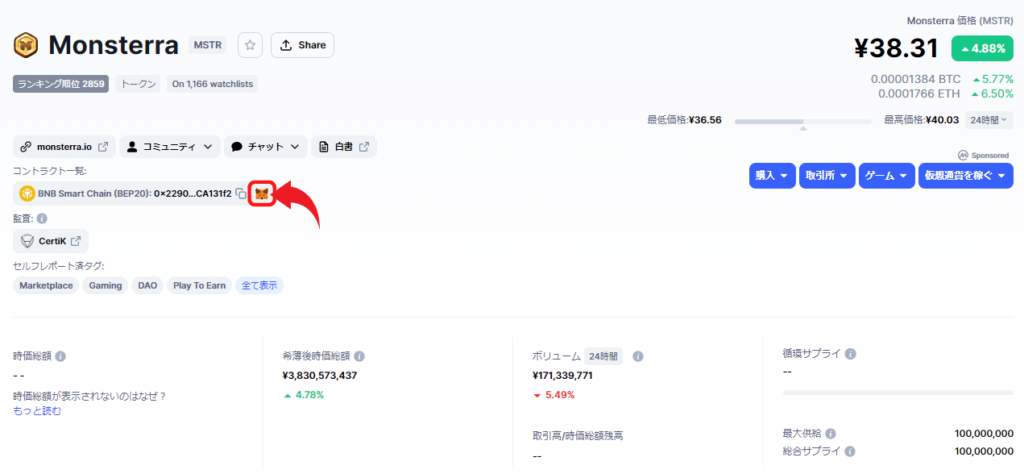Click the トークン badge
Screen dimensions: 1024x474
pos(138,84)
